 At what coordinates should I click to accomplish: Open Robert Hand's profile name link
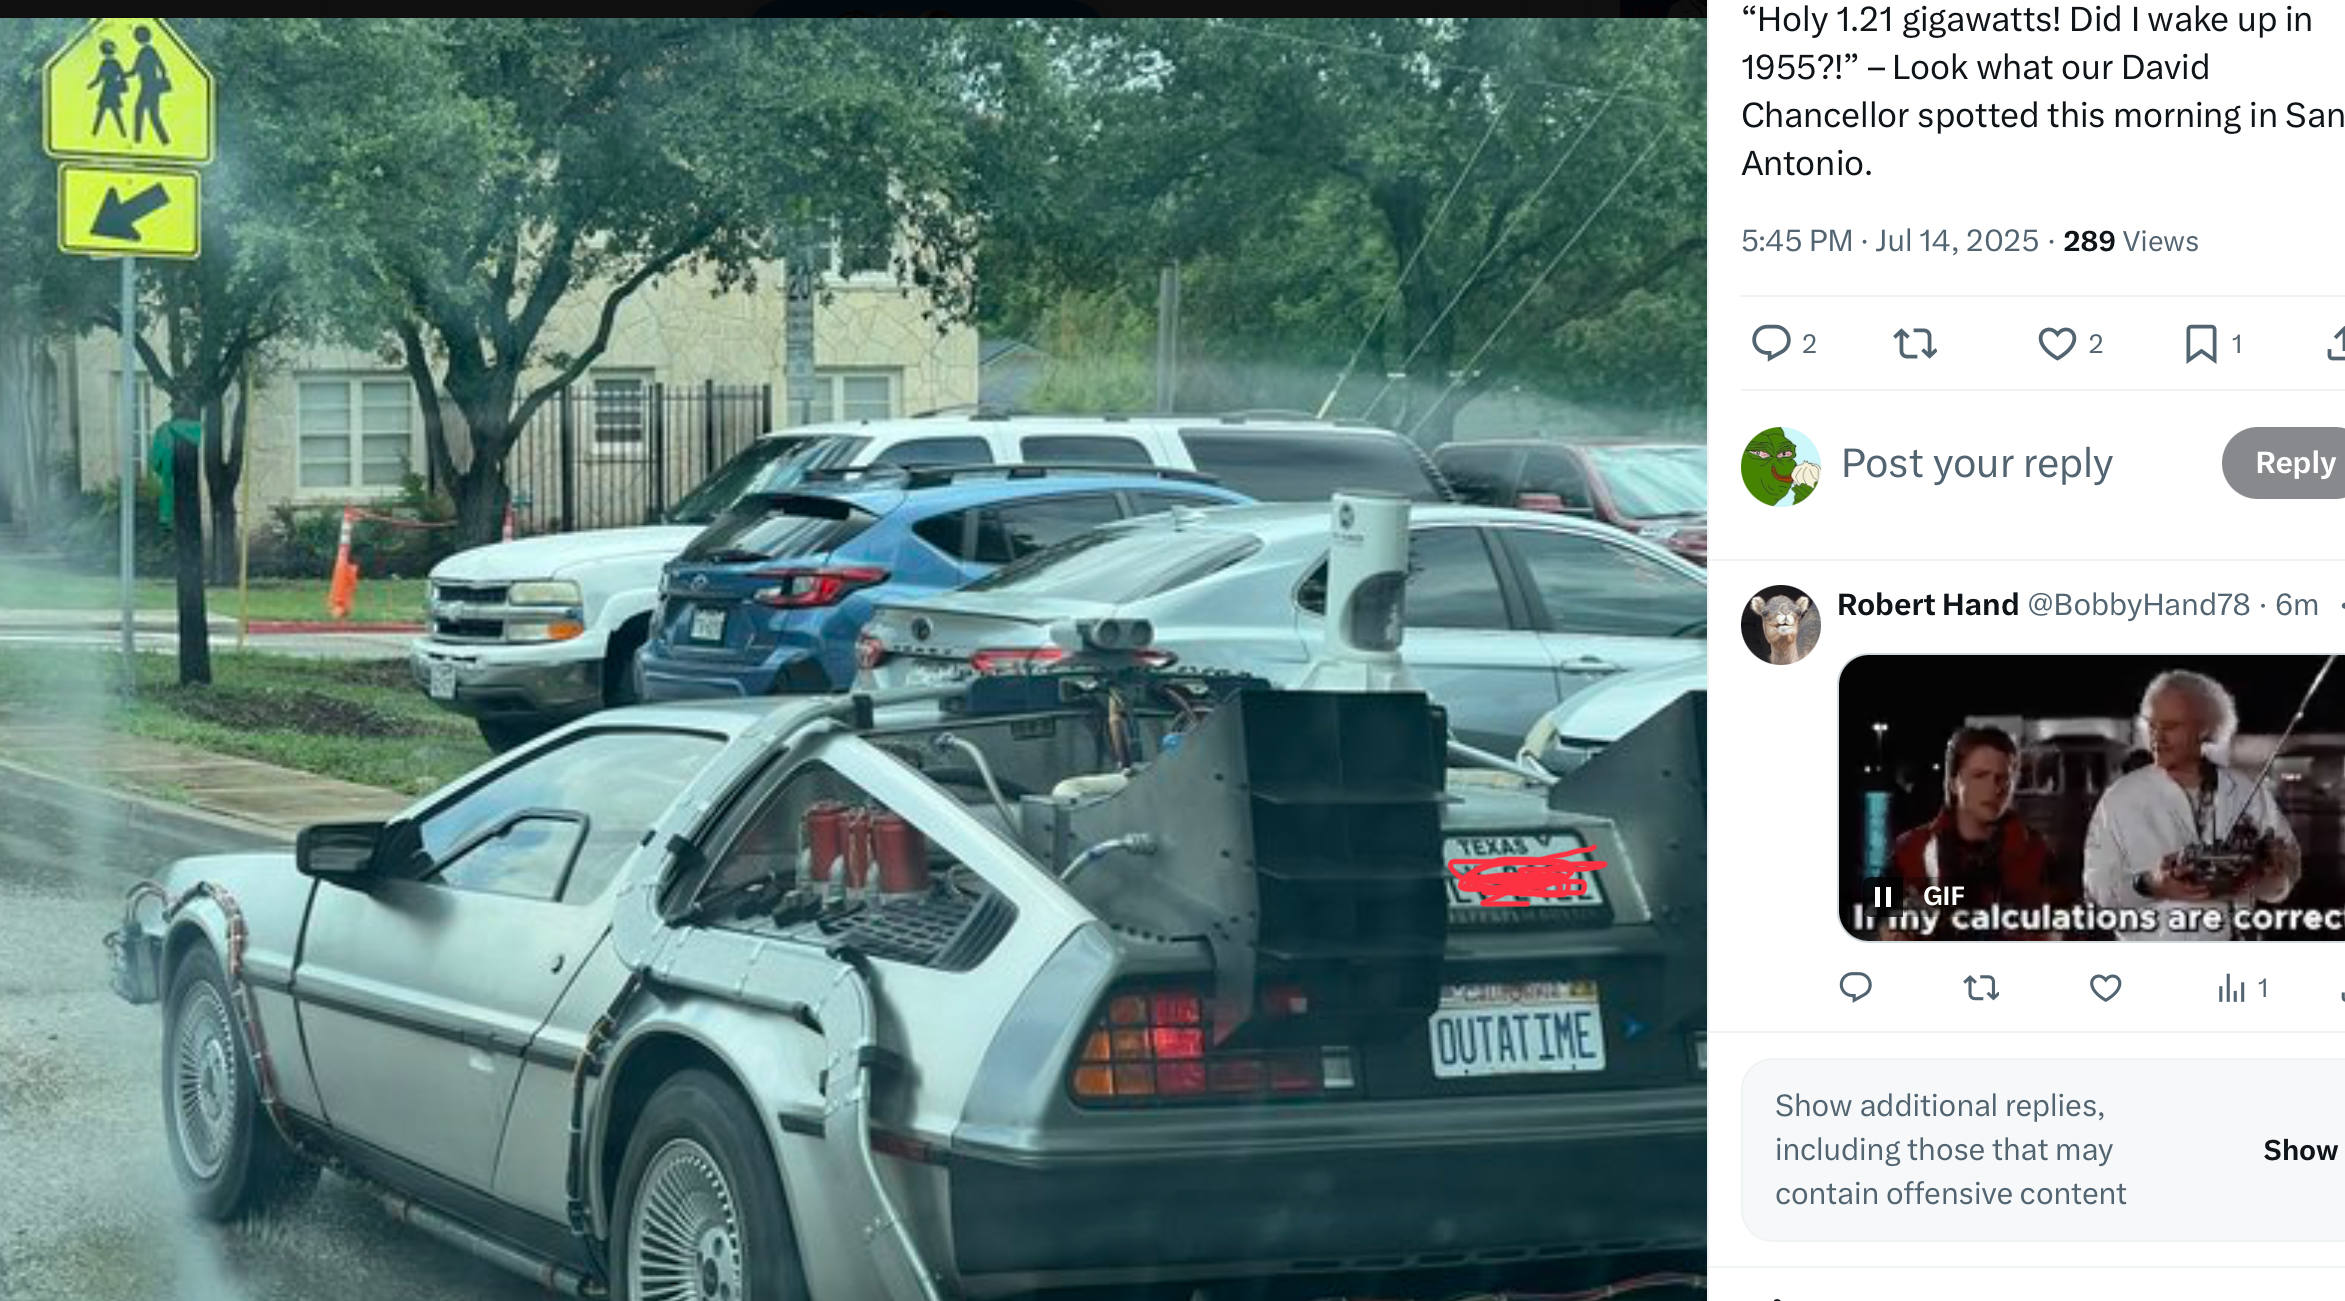point(1927,604)
